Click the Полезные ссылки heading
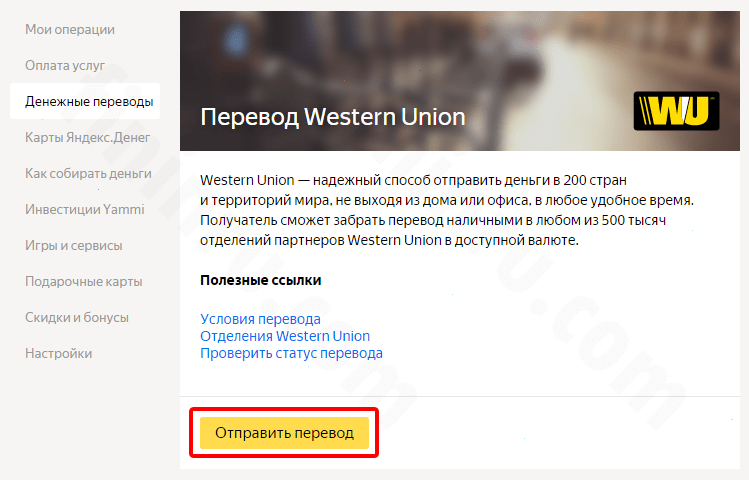The height and width of the screenshot is (480, 749). (260, 280)
